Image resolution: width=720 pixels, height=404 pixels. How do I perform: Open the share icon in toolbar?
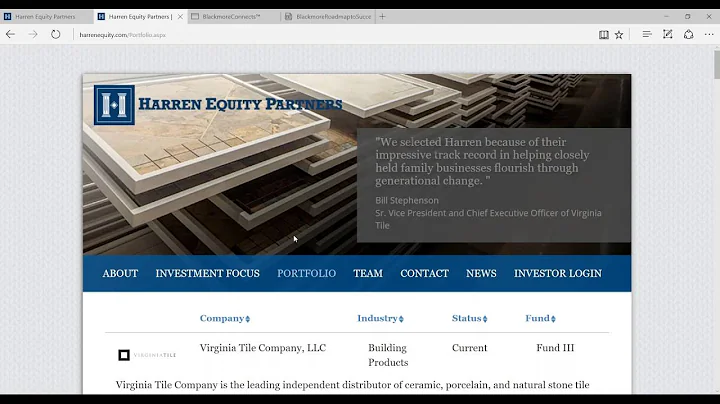[x=688, y=34]
